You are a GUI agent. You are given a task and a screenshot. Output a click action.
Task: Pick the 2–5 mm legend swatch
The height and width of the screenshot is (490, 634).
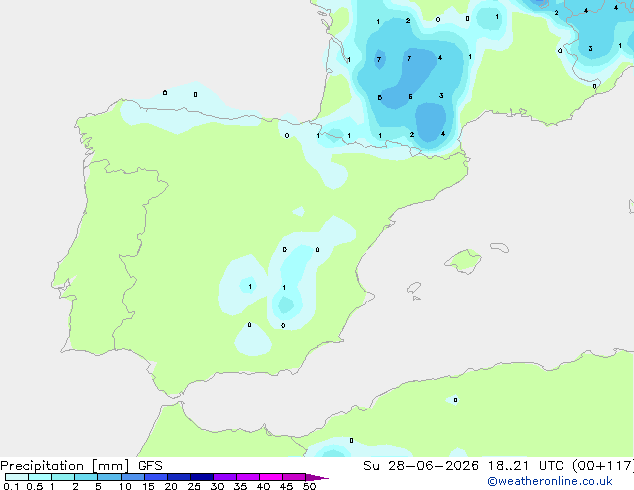pyautogui.click(x=86, y=477)
